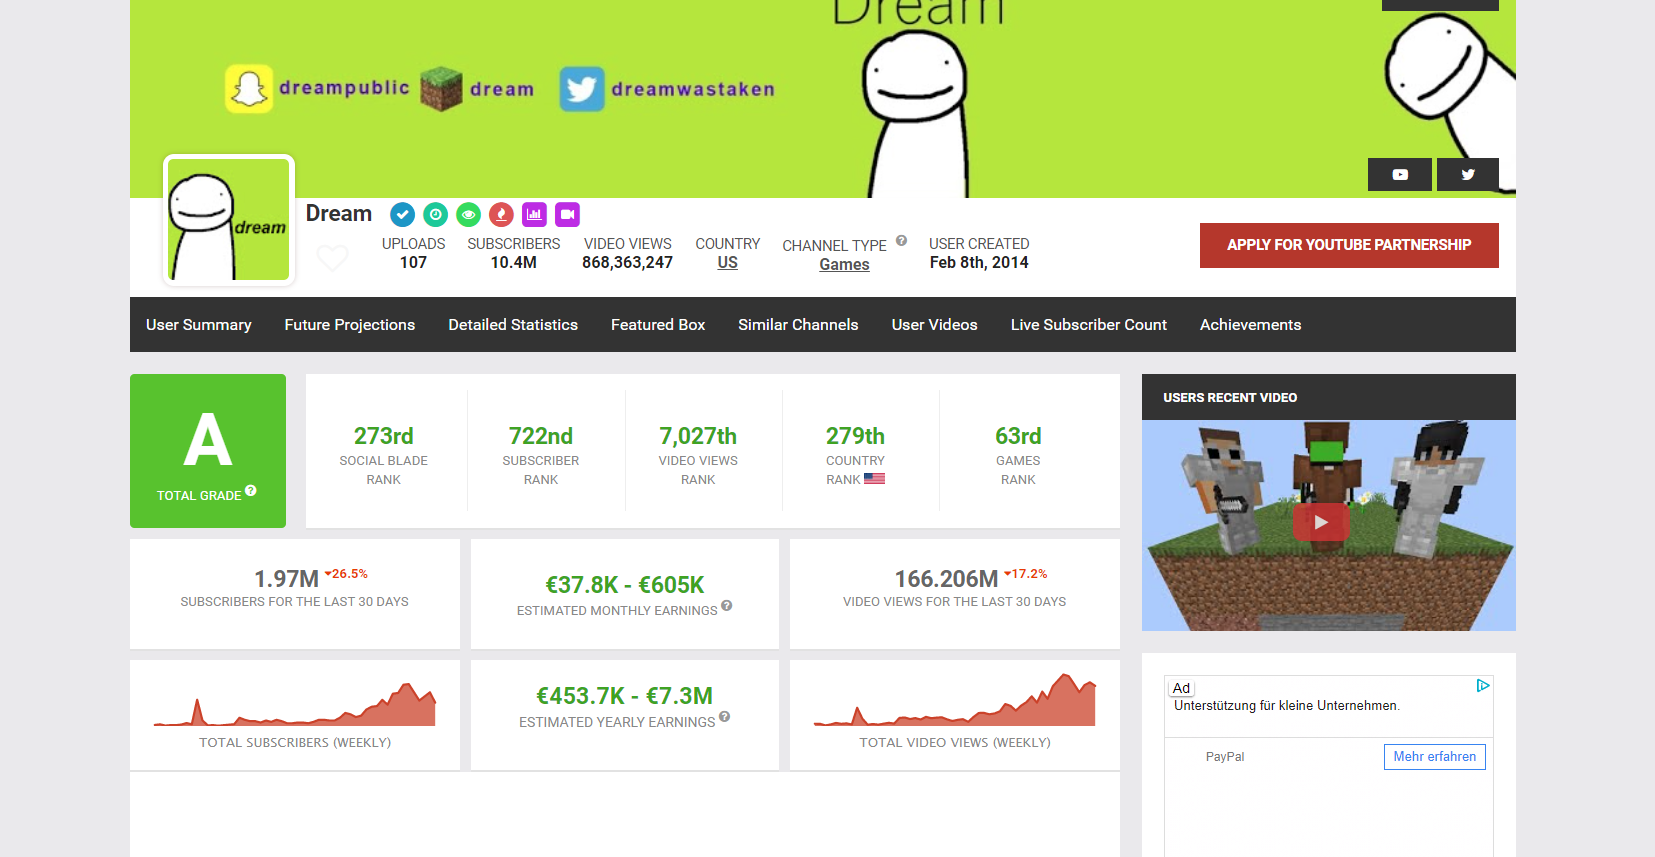
Task: Click the €453.7K - €7.3M yearly earnings
Action: [x=625, y=696]
